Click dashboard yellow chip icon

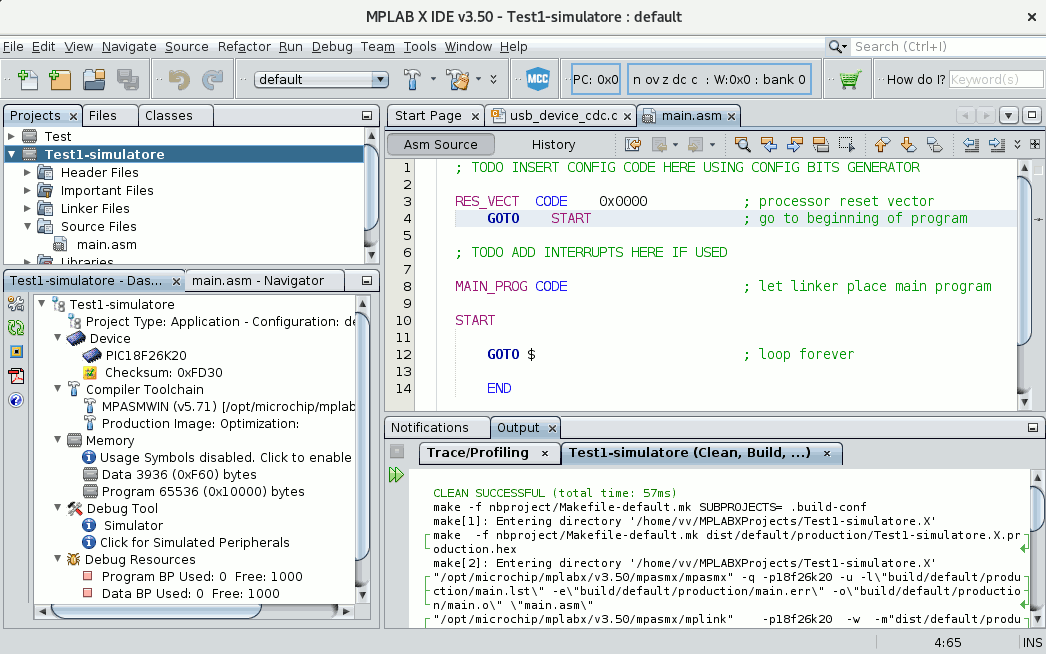(x=16, y=352)
